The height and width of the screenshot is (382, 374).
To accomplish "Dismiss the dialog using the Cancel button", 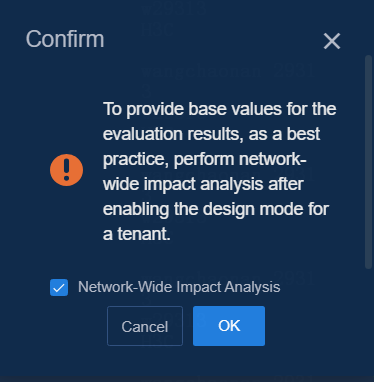I will tap(145, 326).
